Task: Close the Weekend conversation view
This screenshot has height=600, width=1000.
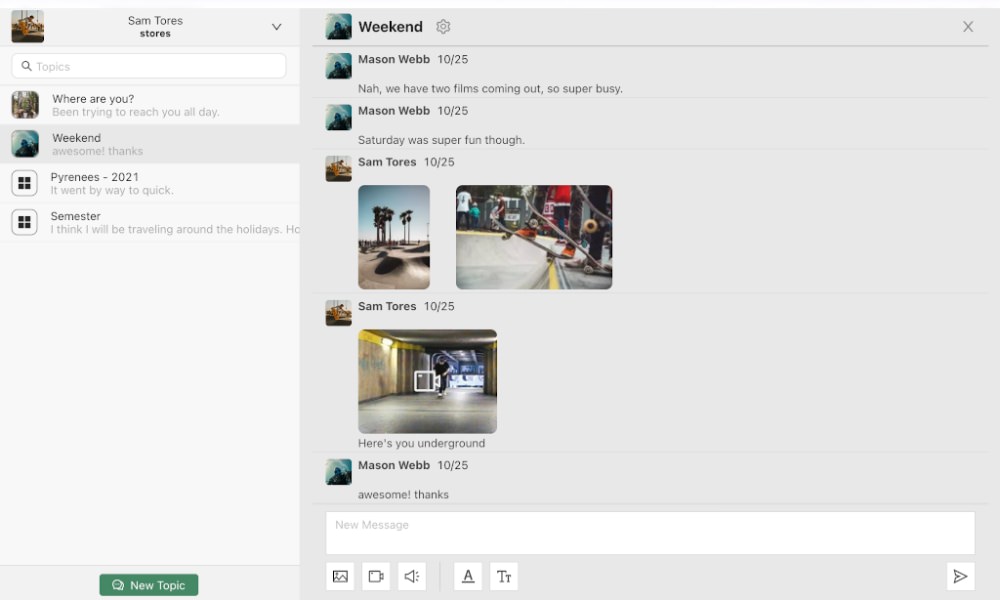Action: [x=967, y=27]
